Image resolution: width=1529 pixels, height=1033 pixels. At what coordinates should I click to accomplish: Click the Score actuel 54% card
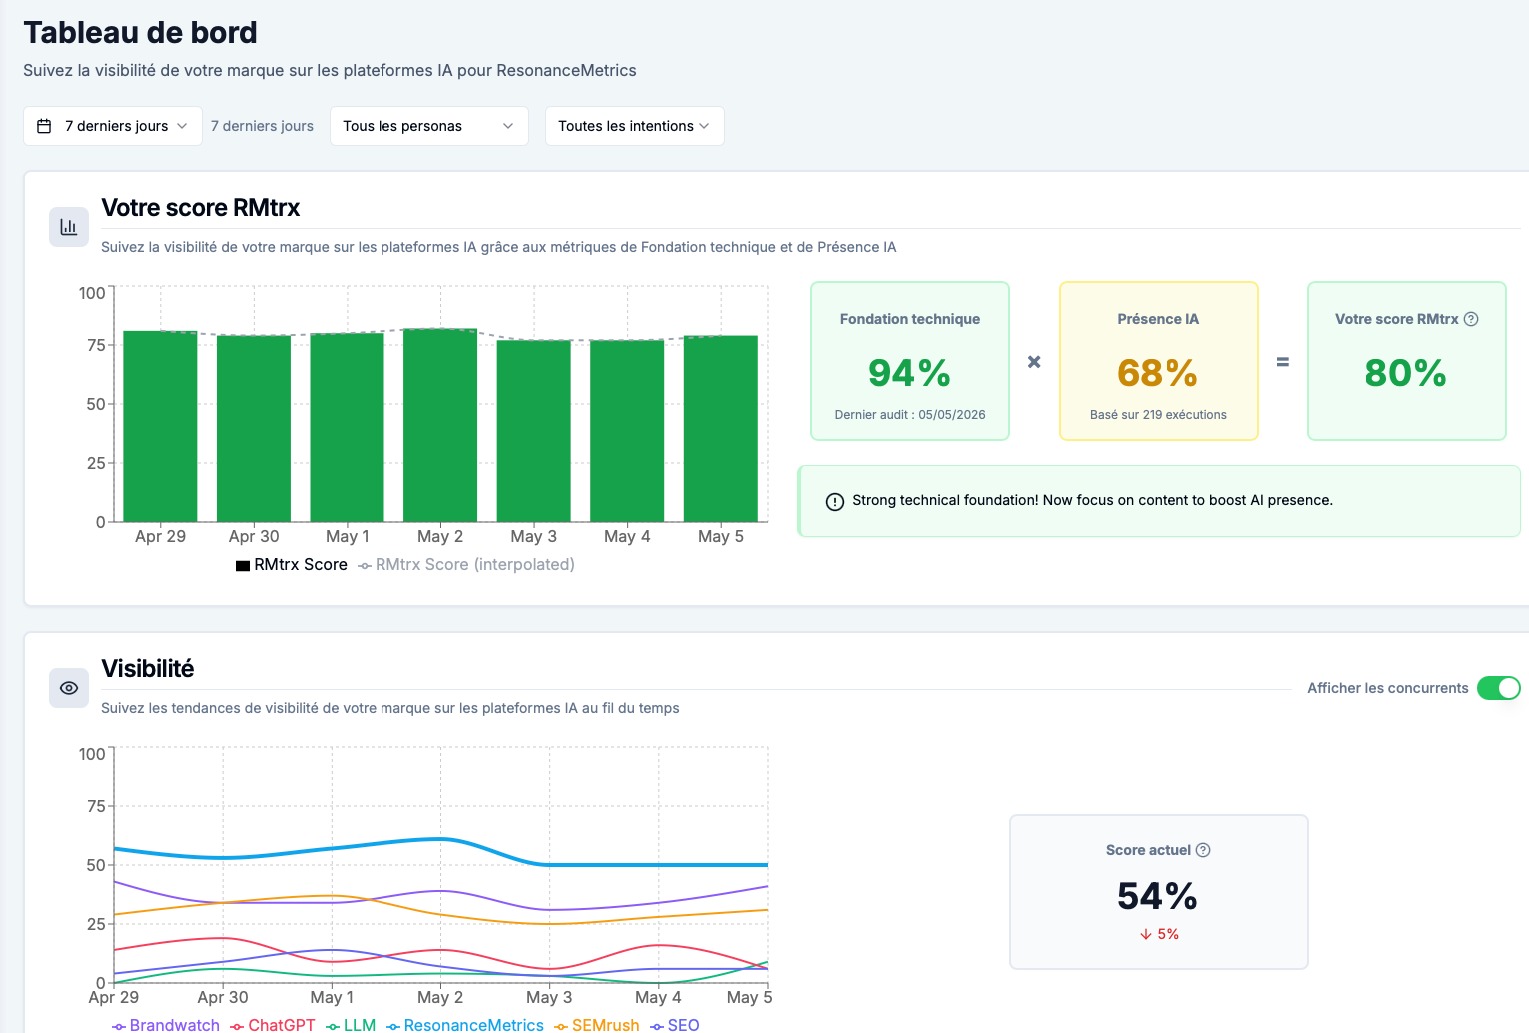coord(1158,892)
